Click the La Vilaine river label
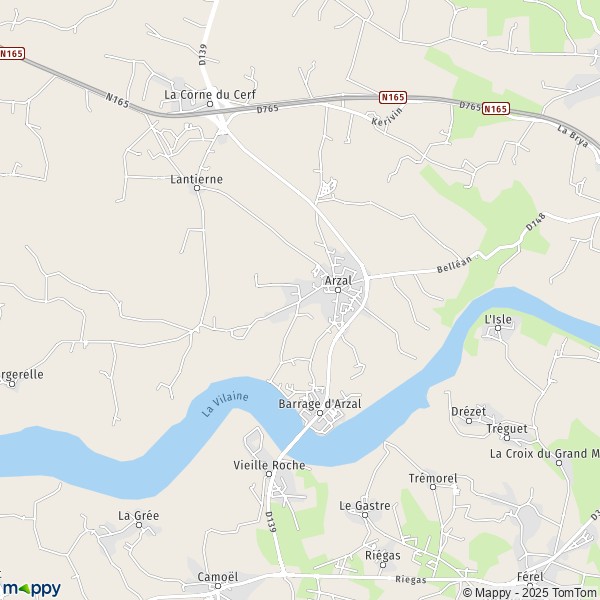 (225, 404)
